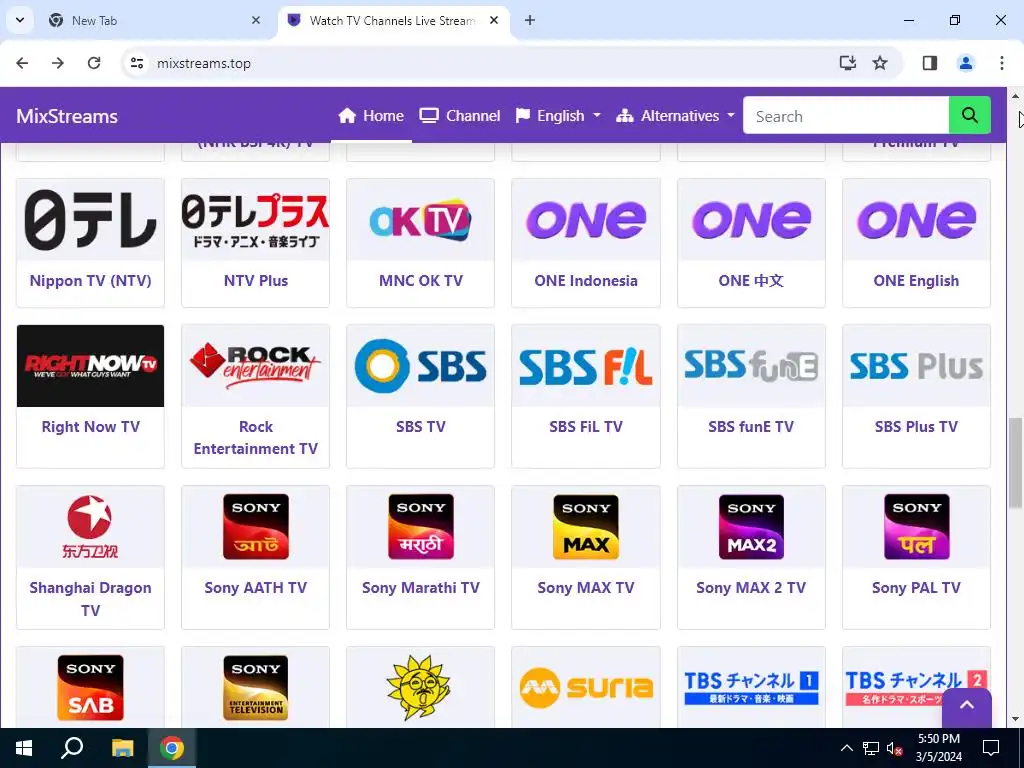Open the Chrome side panel
Viewport: 1024px width, 768px height.
click(929, 63)
